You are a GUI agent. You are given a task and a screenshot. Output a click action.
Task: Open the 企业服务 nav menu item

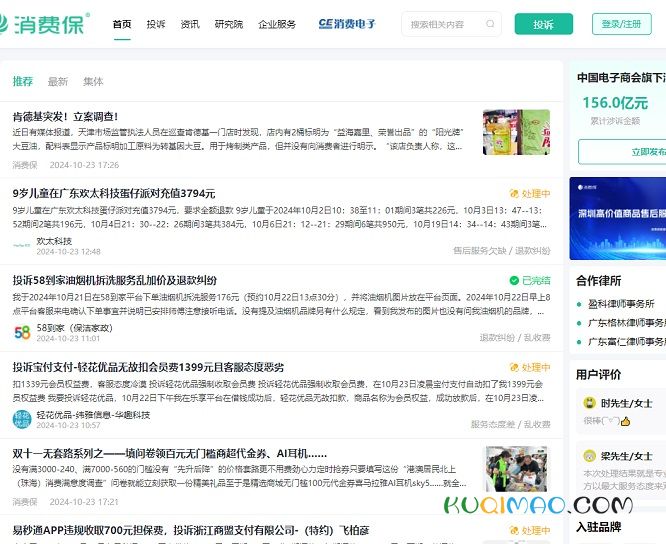coord(277,24)
